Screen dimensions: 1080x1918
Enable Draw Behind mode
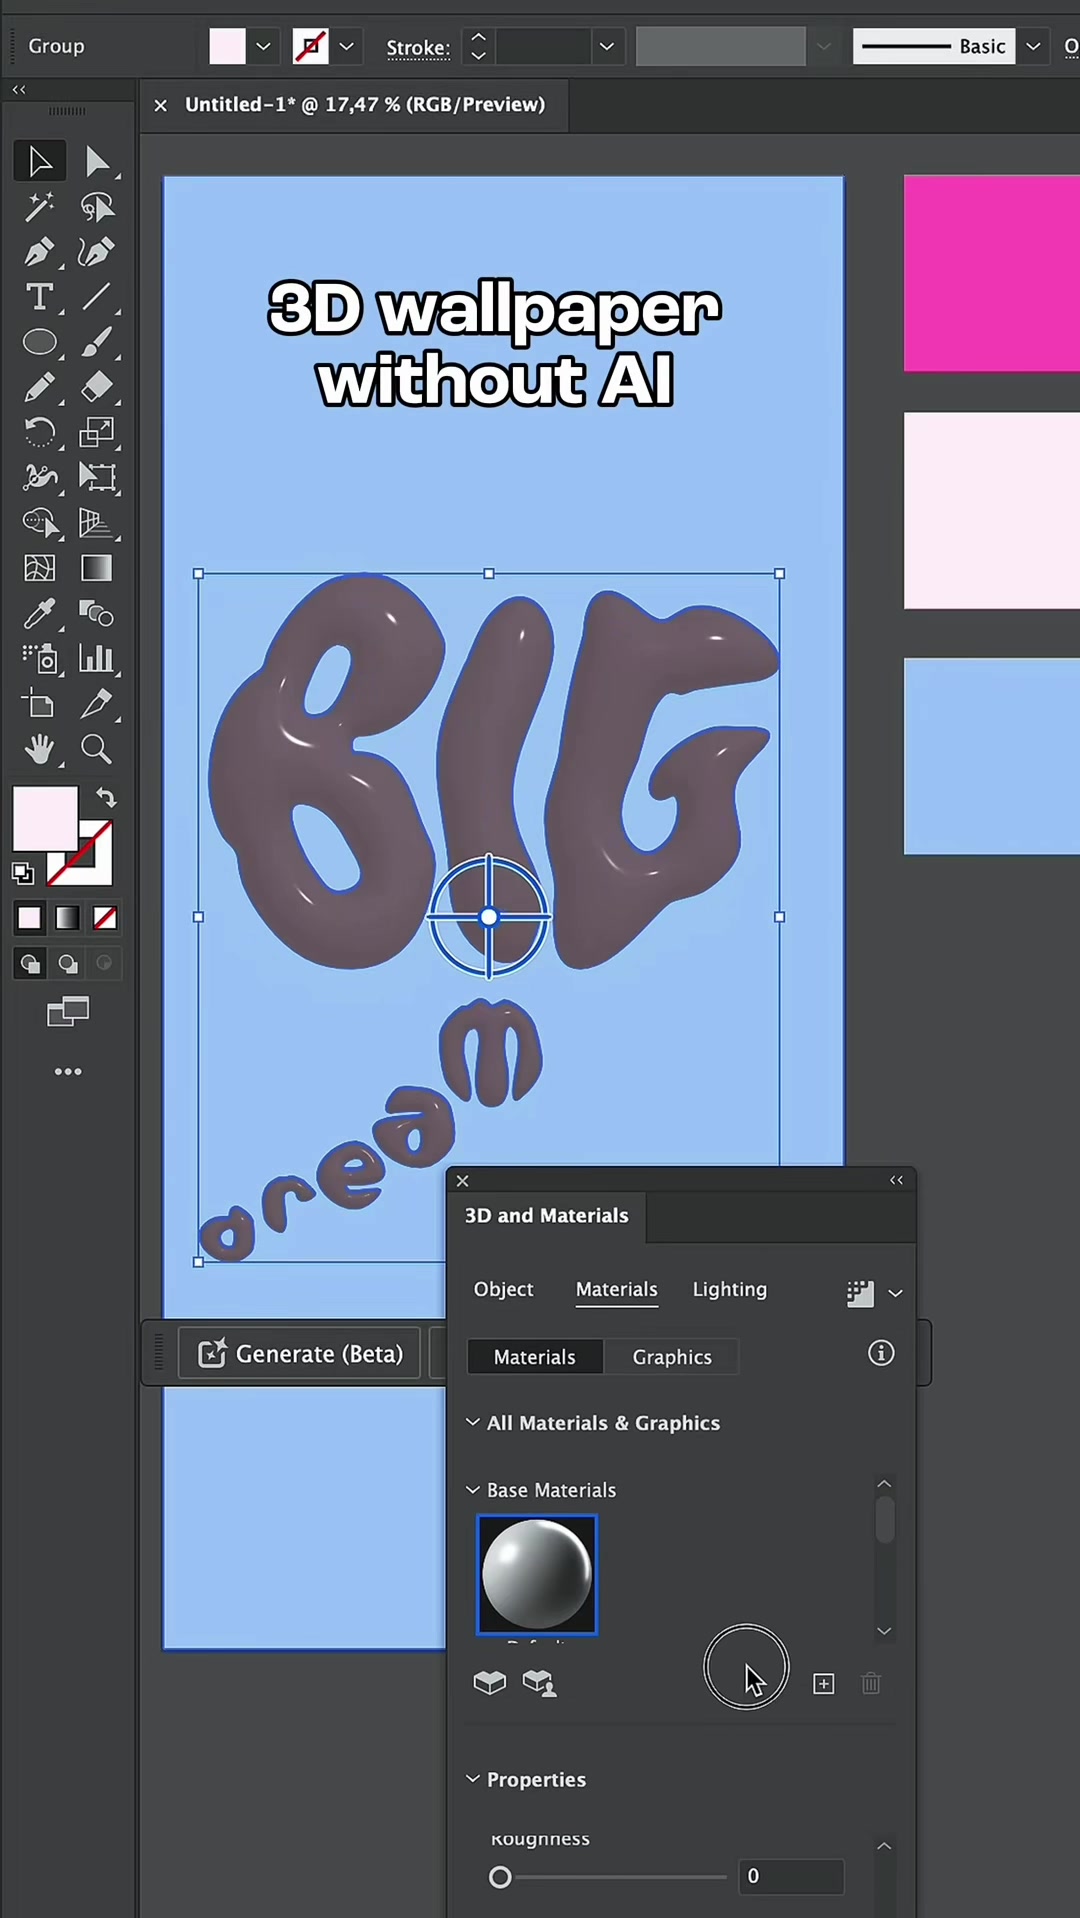(67, 964)
